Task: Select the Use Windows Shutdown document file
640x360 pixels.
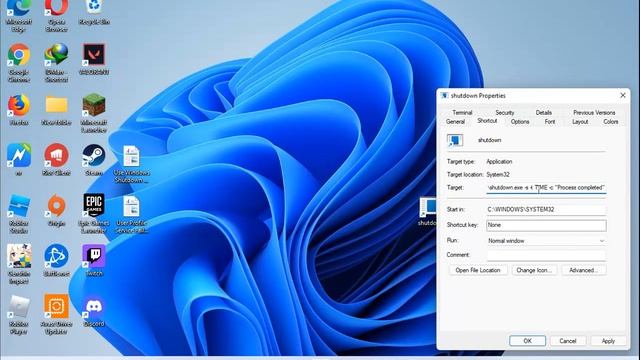Action: (131, 164)
